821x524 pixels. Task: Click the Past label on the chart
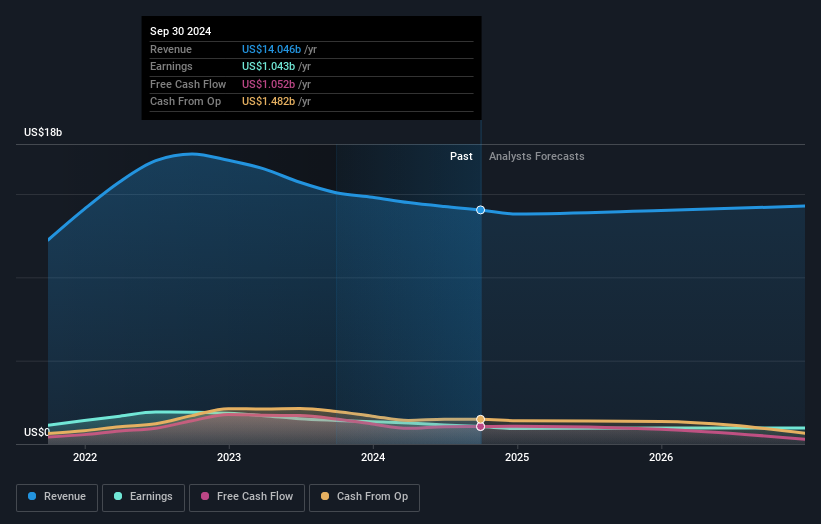point(461,157)
